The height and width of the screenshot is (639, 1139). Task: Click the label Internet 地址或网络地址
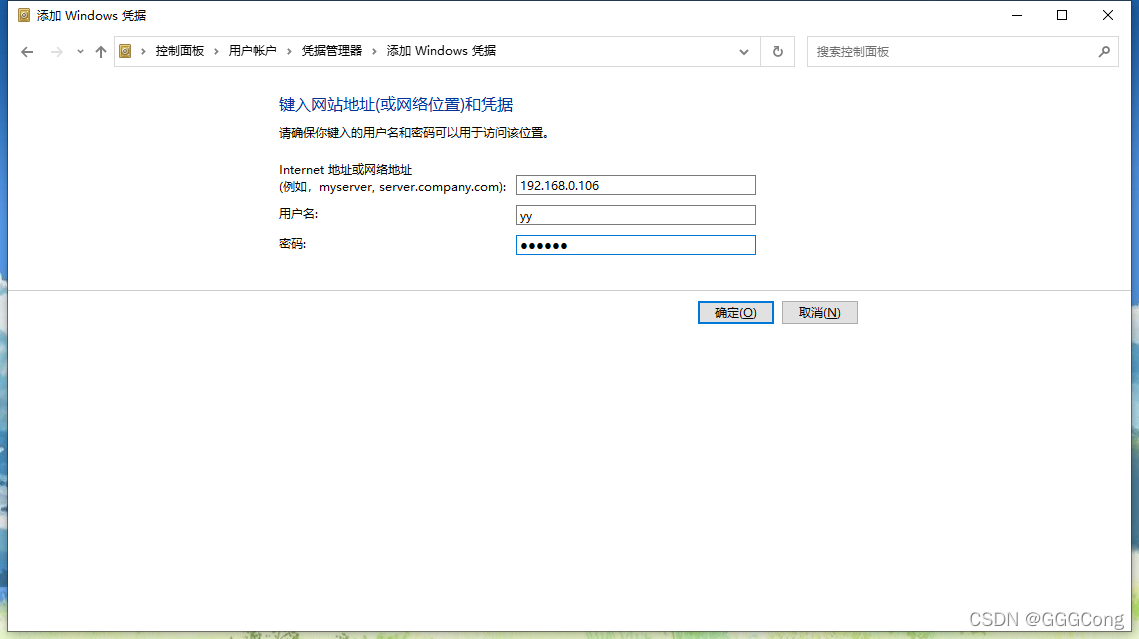pos(345,170)
